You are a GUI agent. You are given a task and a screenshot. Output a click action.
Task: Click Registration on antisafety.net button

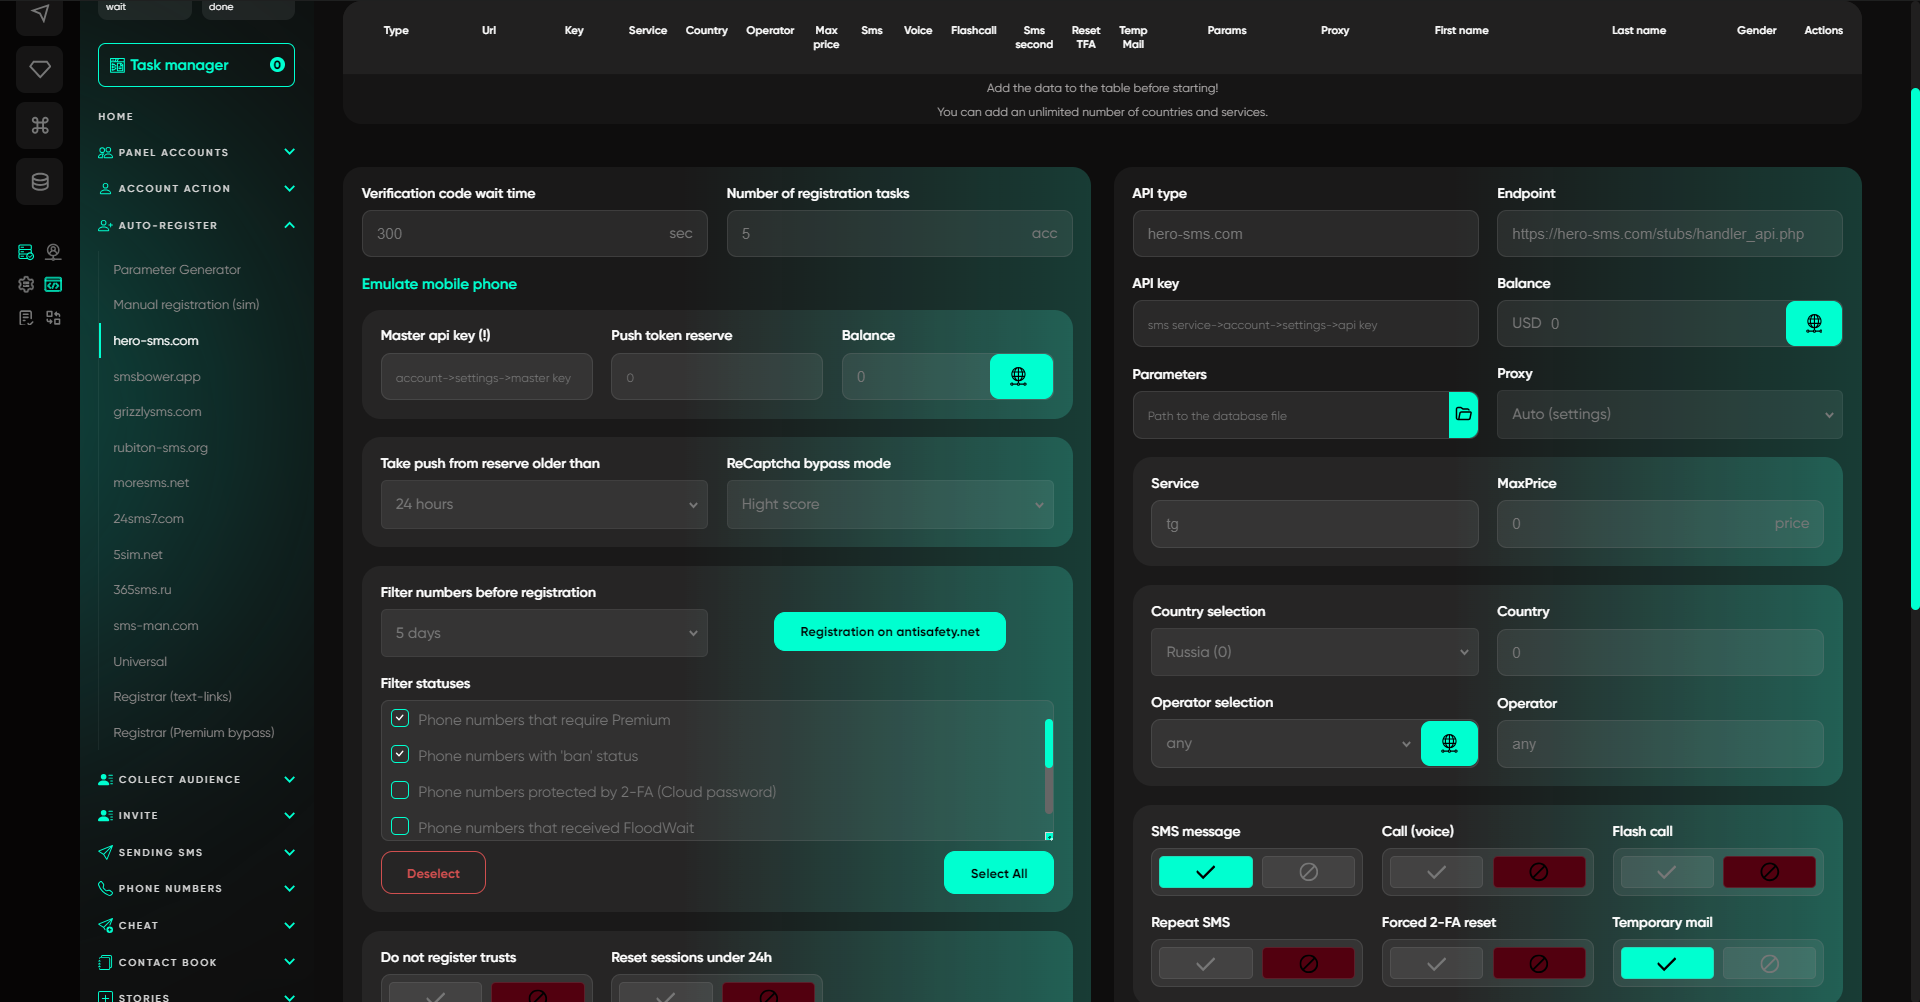(x=890, y=631)
